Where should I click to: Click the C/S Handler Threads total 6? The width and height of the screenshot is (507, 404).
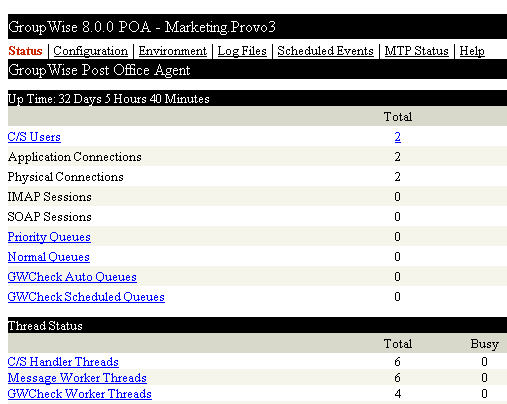point(397,362)
